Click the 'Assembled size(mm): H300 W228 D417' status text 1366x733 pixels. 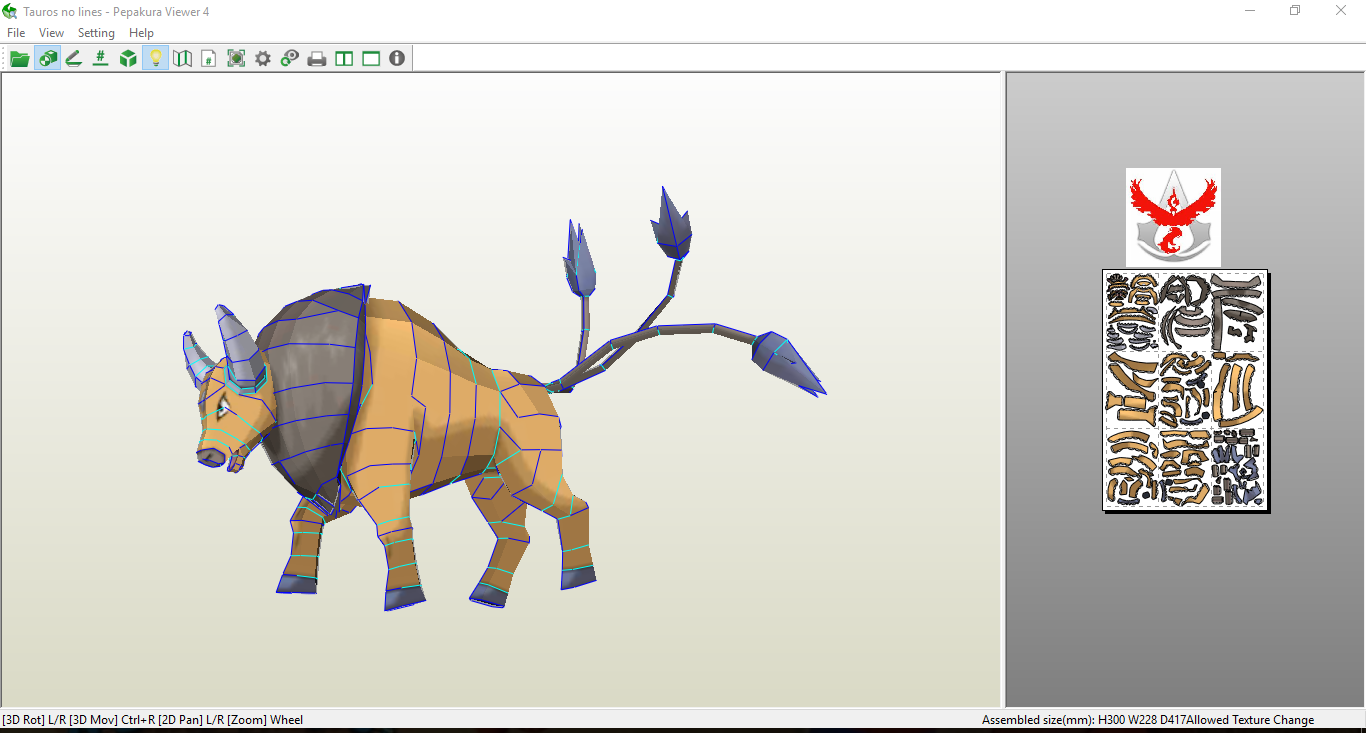pos(1083,720)
